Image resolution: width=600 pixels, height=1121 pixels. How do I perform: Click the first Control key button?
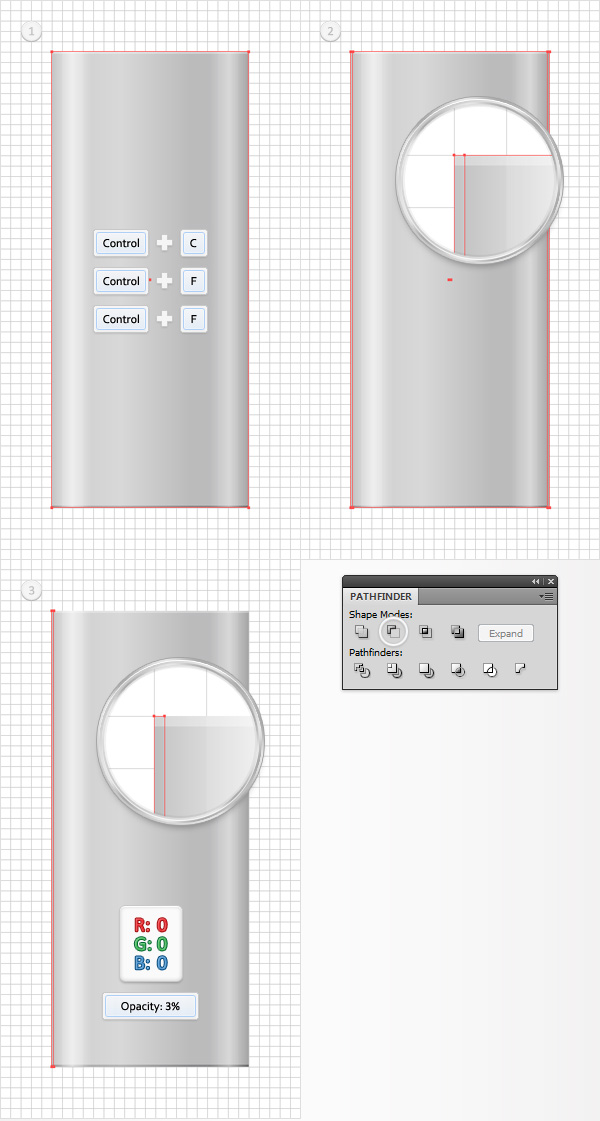click(121, 243)
